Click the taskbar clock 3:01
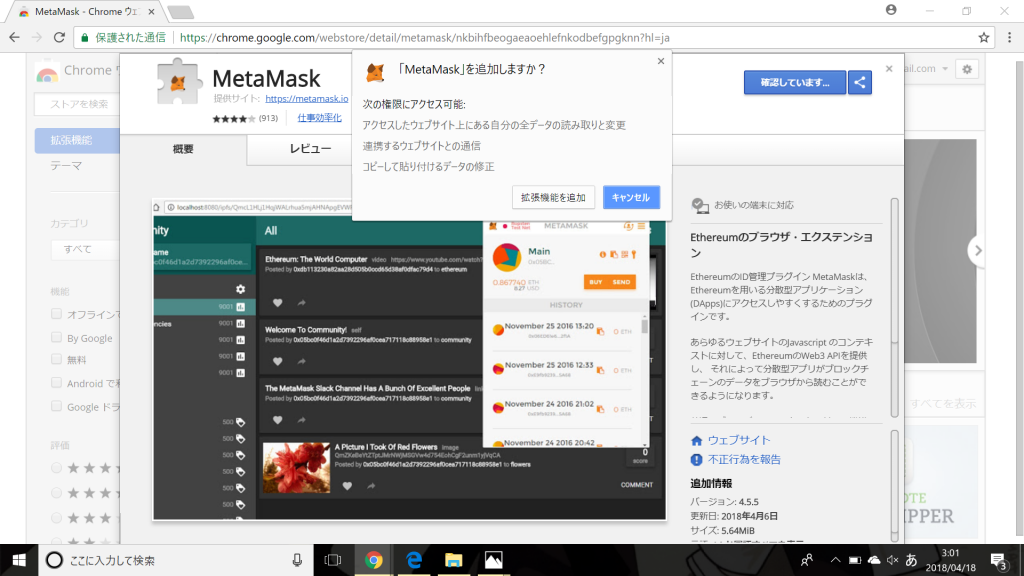1024x576 pixels. (x=950, y=553)
